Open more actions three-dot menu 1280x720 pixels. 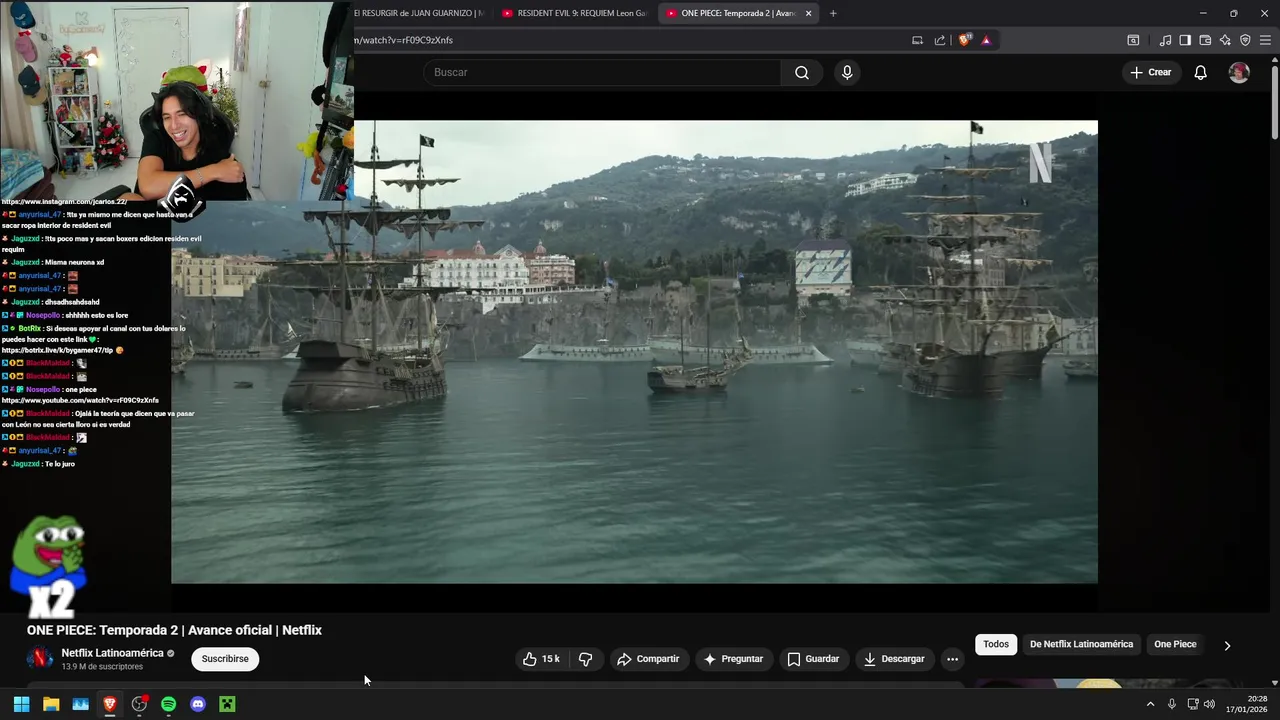coord(952,659)
